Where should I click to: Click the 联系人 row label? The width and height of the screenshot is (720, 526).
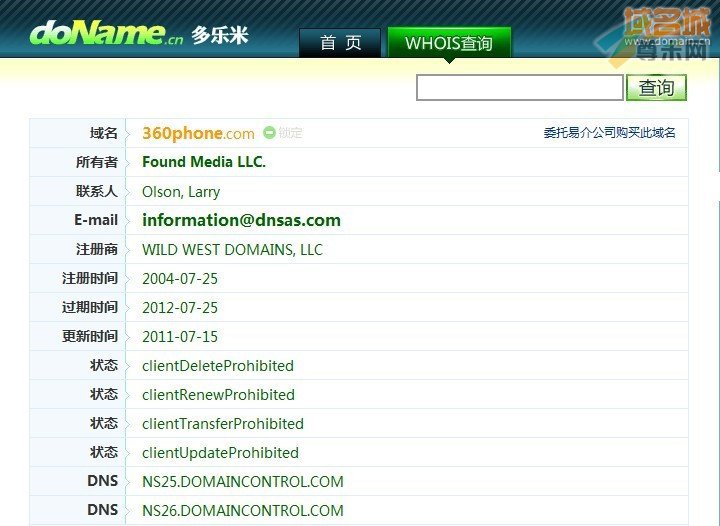click(97, 191)
